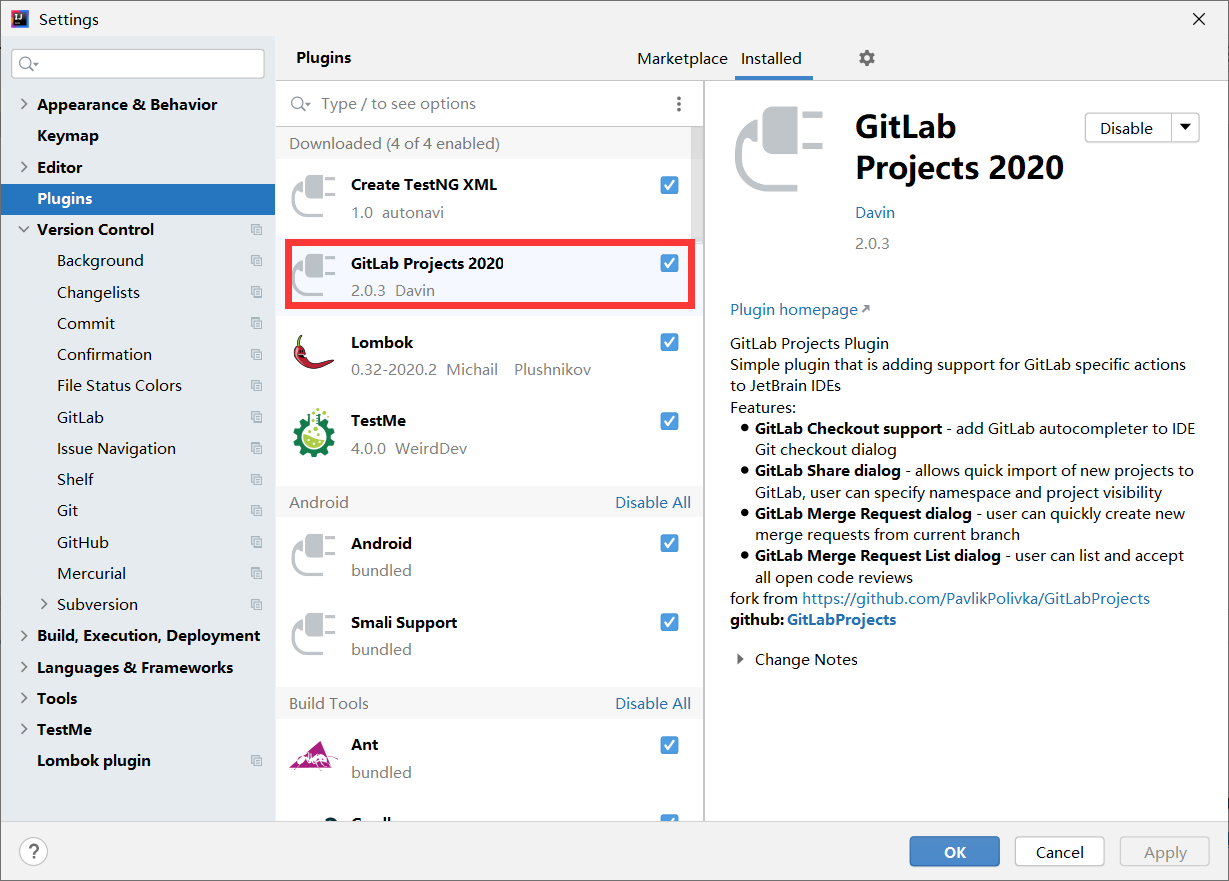Toggle the Smali Support checkbox
Image resolution: width=1229 pixels, height=881 pixels.
[670, 622]
